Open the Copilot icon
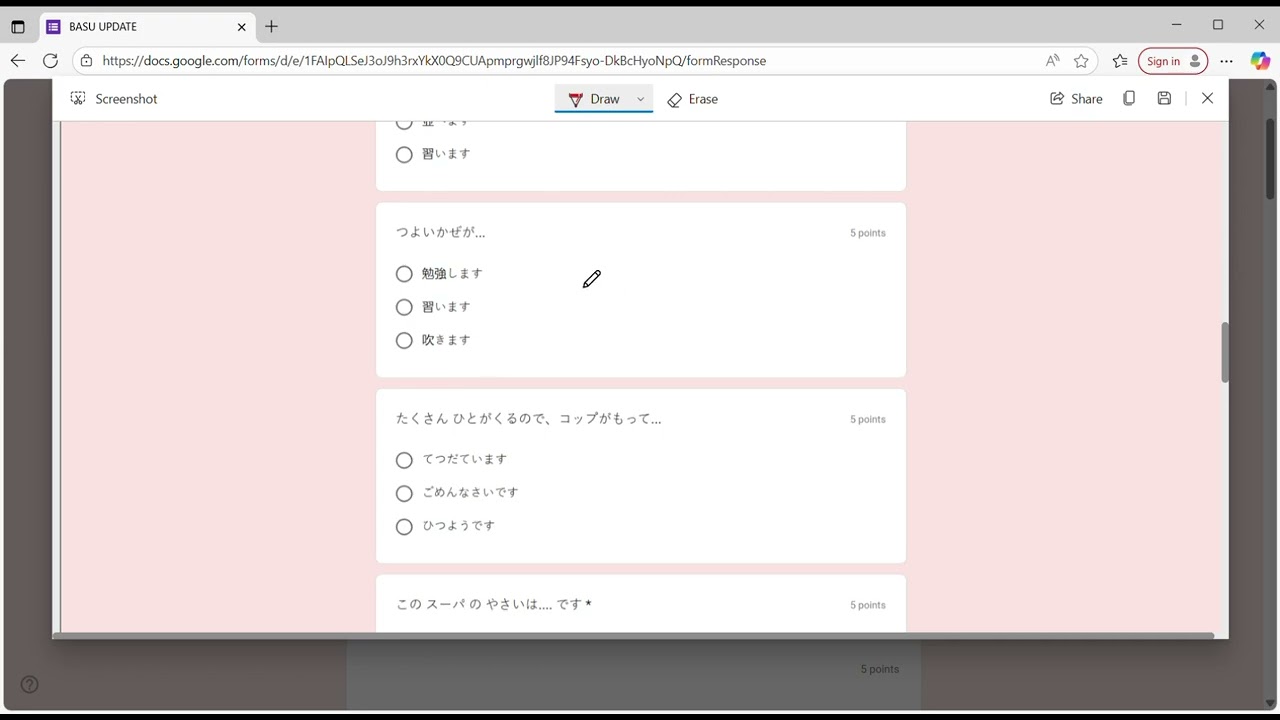 1260,61
